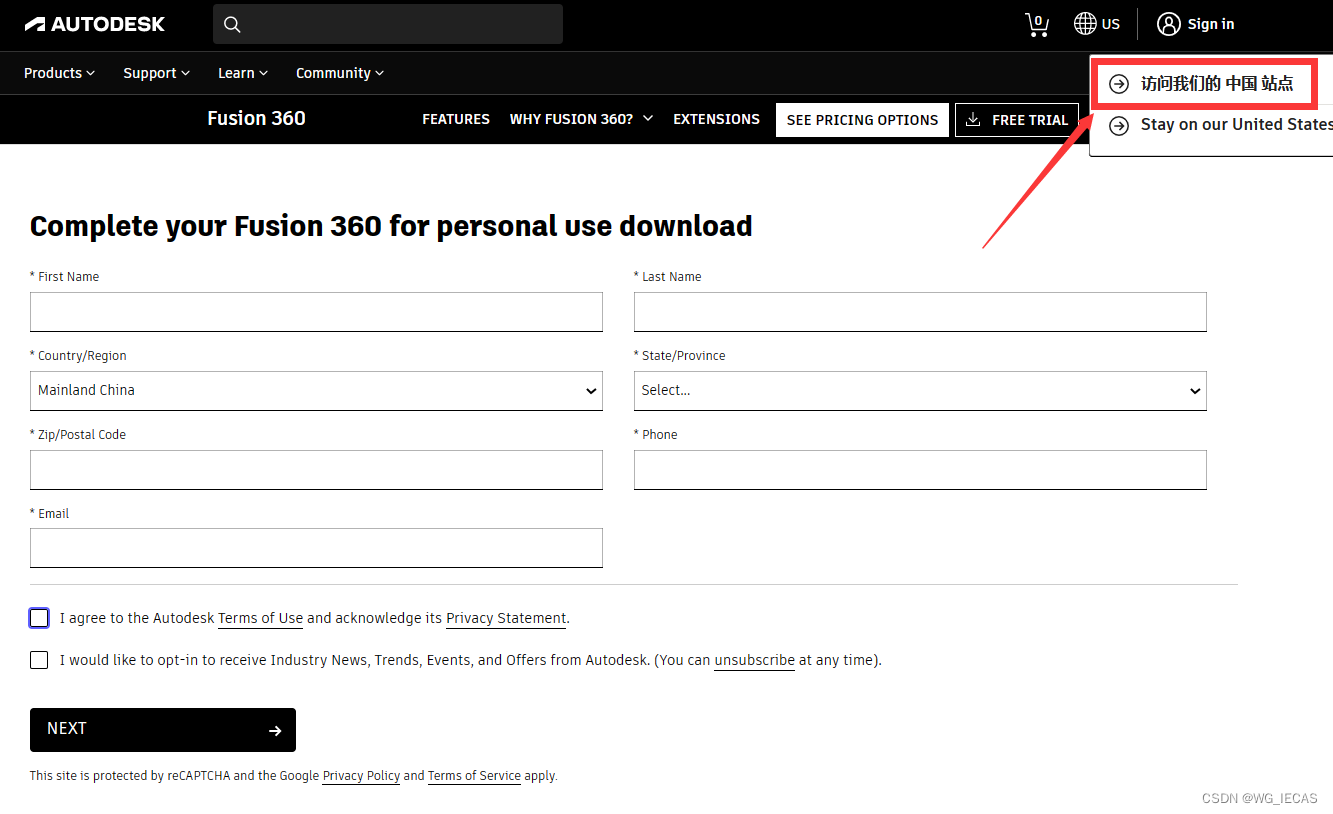Expand the Learn menu

point(243,73)
